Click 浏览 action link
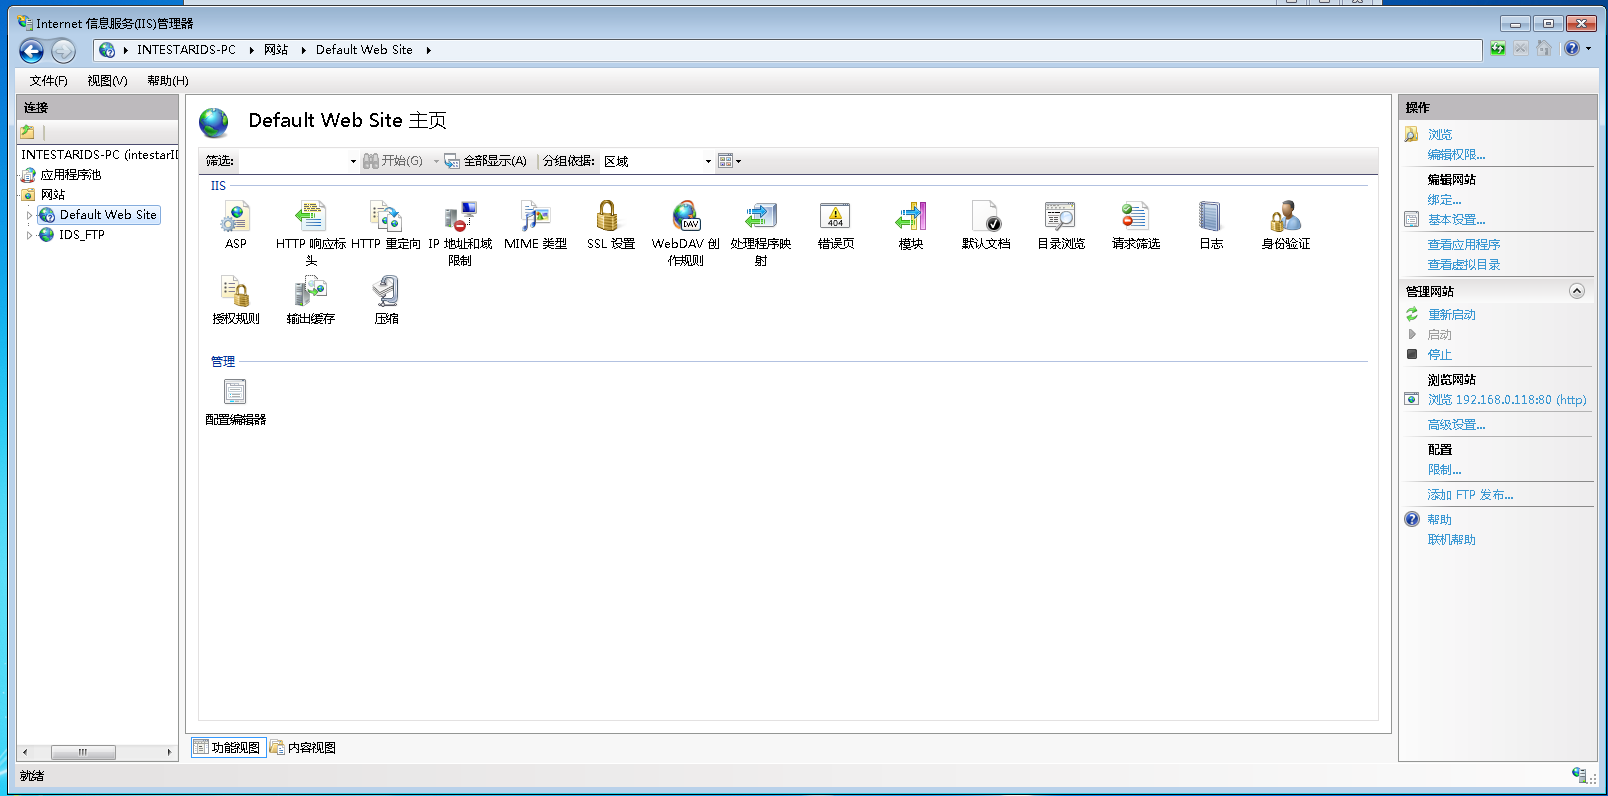This screenshot has width=1608, height=796. [x=1440, y=135]
